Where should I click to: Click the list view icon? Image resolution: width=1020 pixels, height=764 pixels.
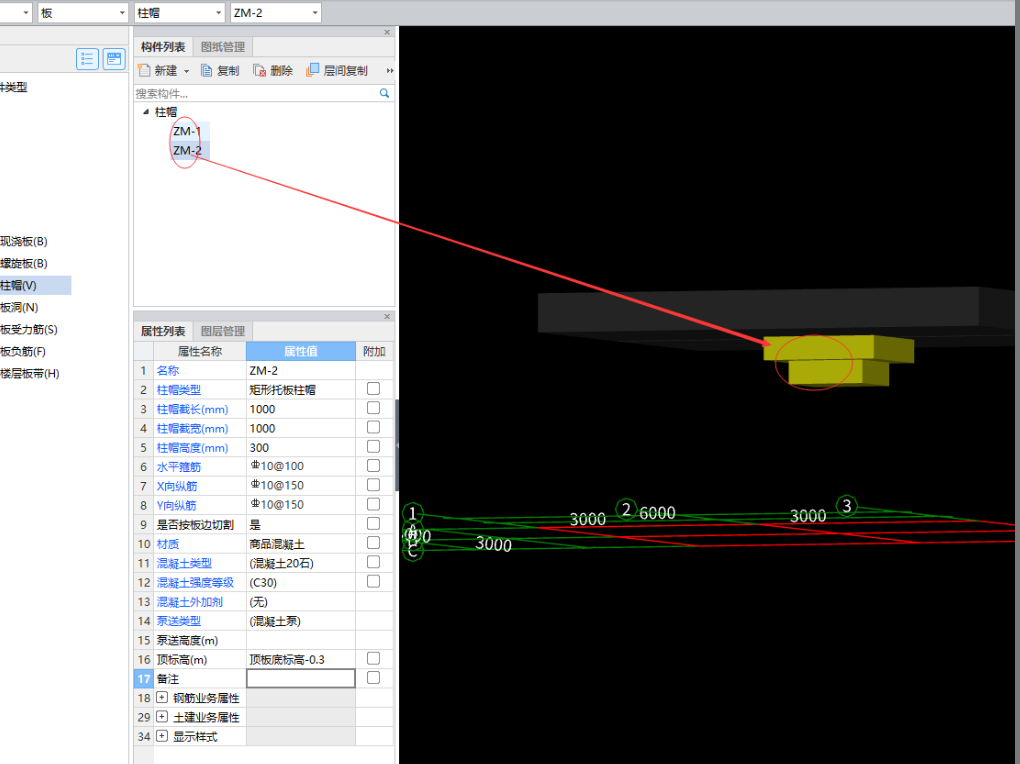(x=87, y=59)
